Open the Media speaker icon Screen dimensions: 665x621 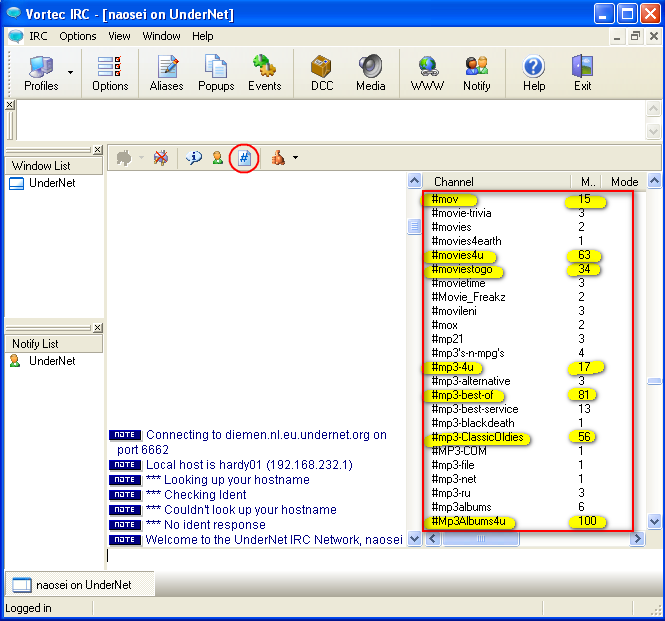click(x=371, y=73)
